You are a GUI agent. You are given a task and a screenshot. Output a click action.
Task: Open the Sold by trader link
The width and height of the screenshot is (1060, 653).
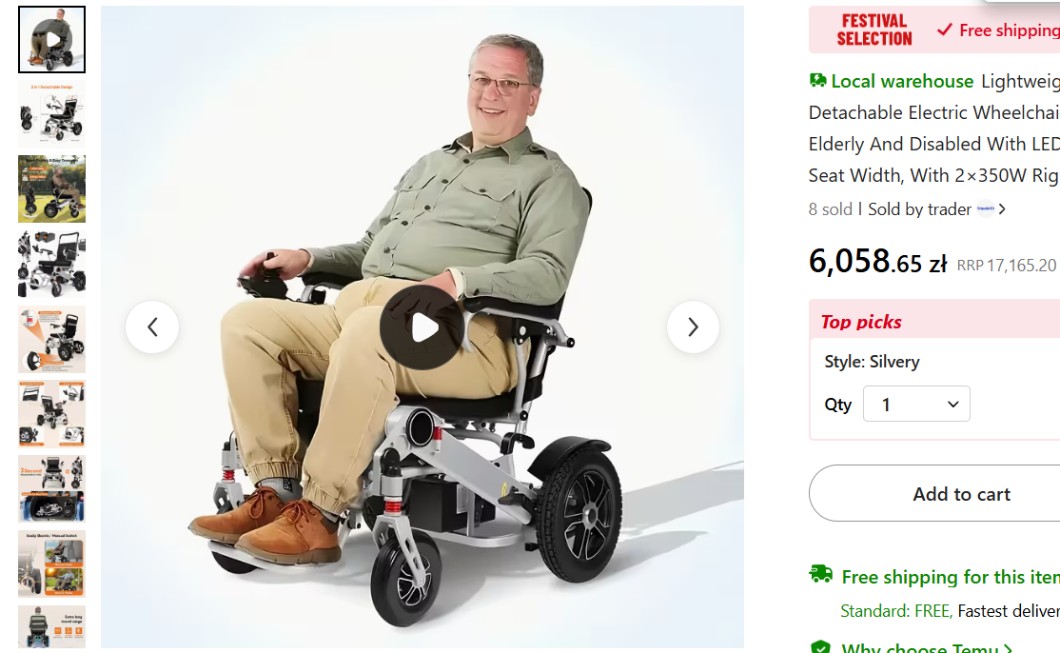click(919, 210)
